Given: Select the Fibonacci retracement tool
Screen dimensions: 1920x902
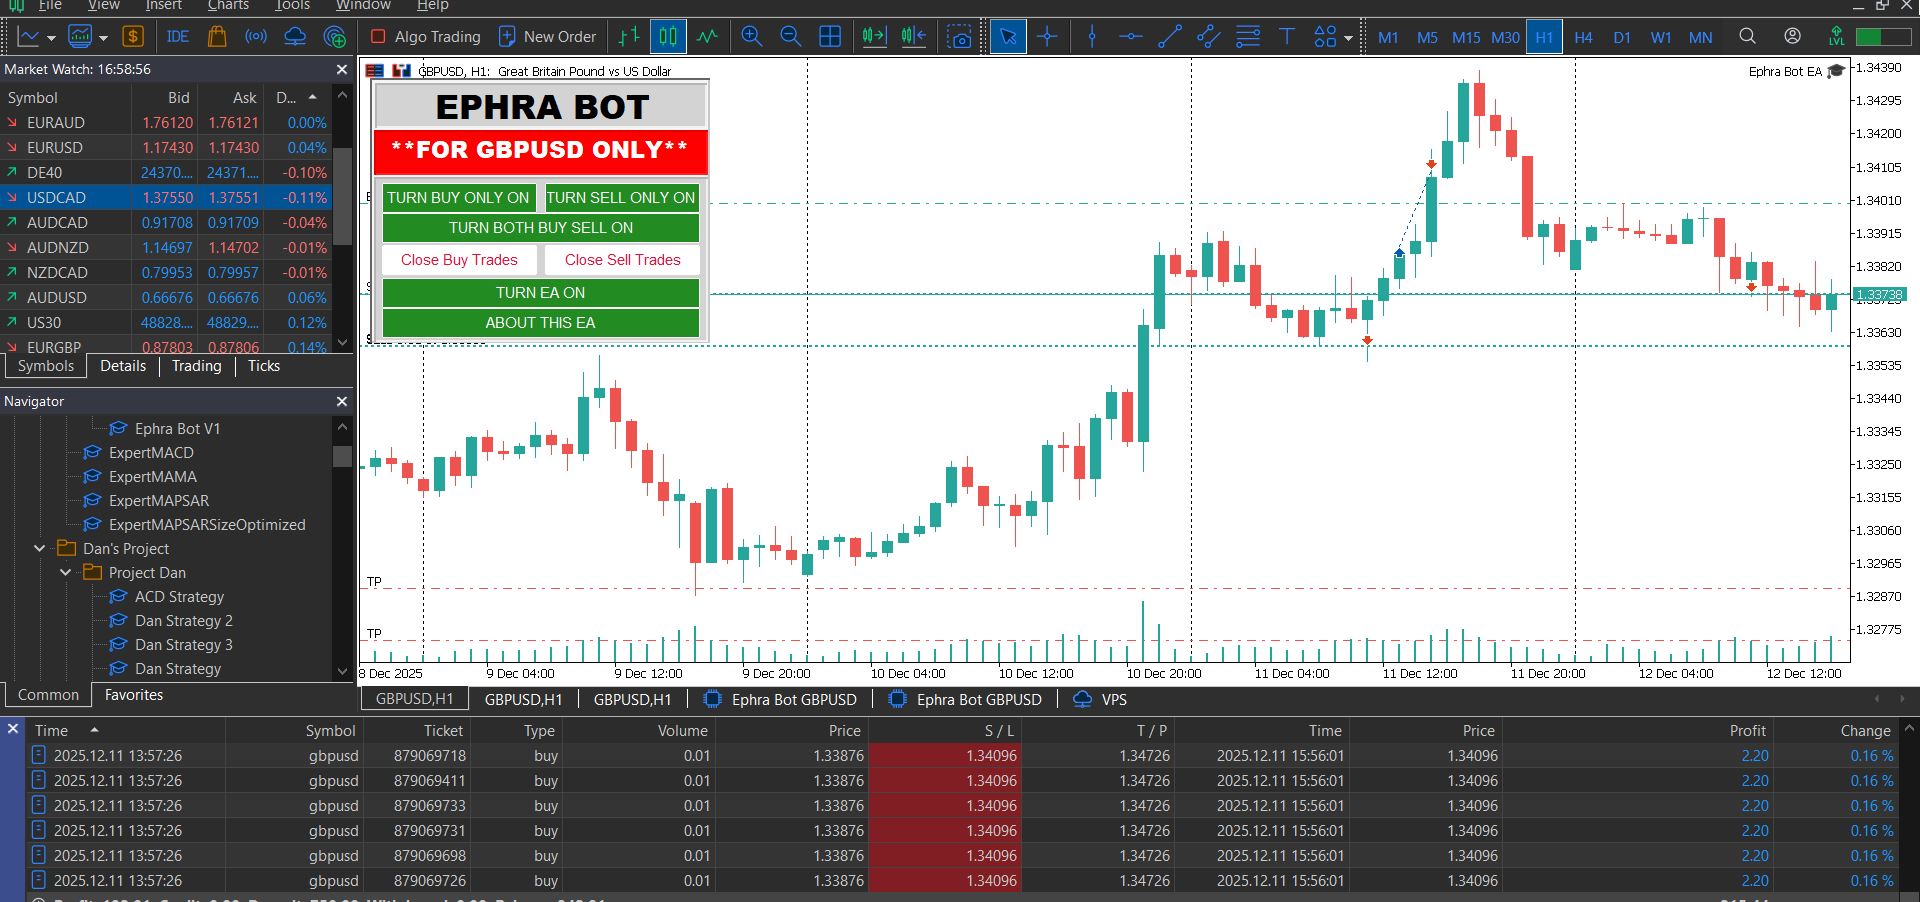Looking at the screenshot, I should pos(1248,37).
